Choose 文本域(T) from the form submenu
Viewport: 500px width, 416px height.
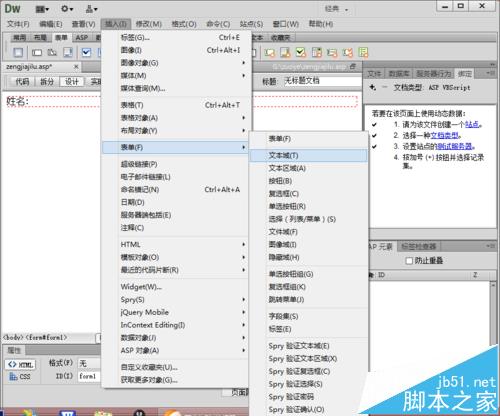click(308, 155)
